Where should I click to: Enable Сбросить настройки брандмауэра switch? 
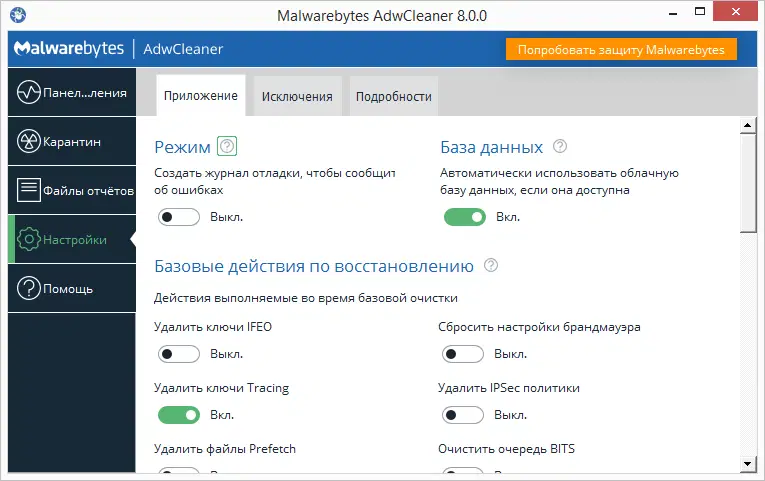[463, 354]
